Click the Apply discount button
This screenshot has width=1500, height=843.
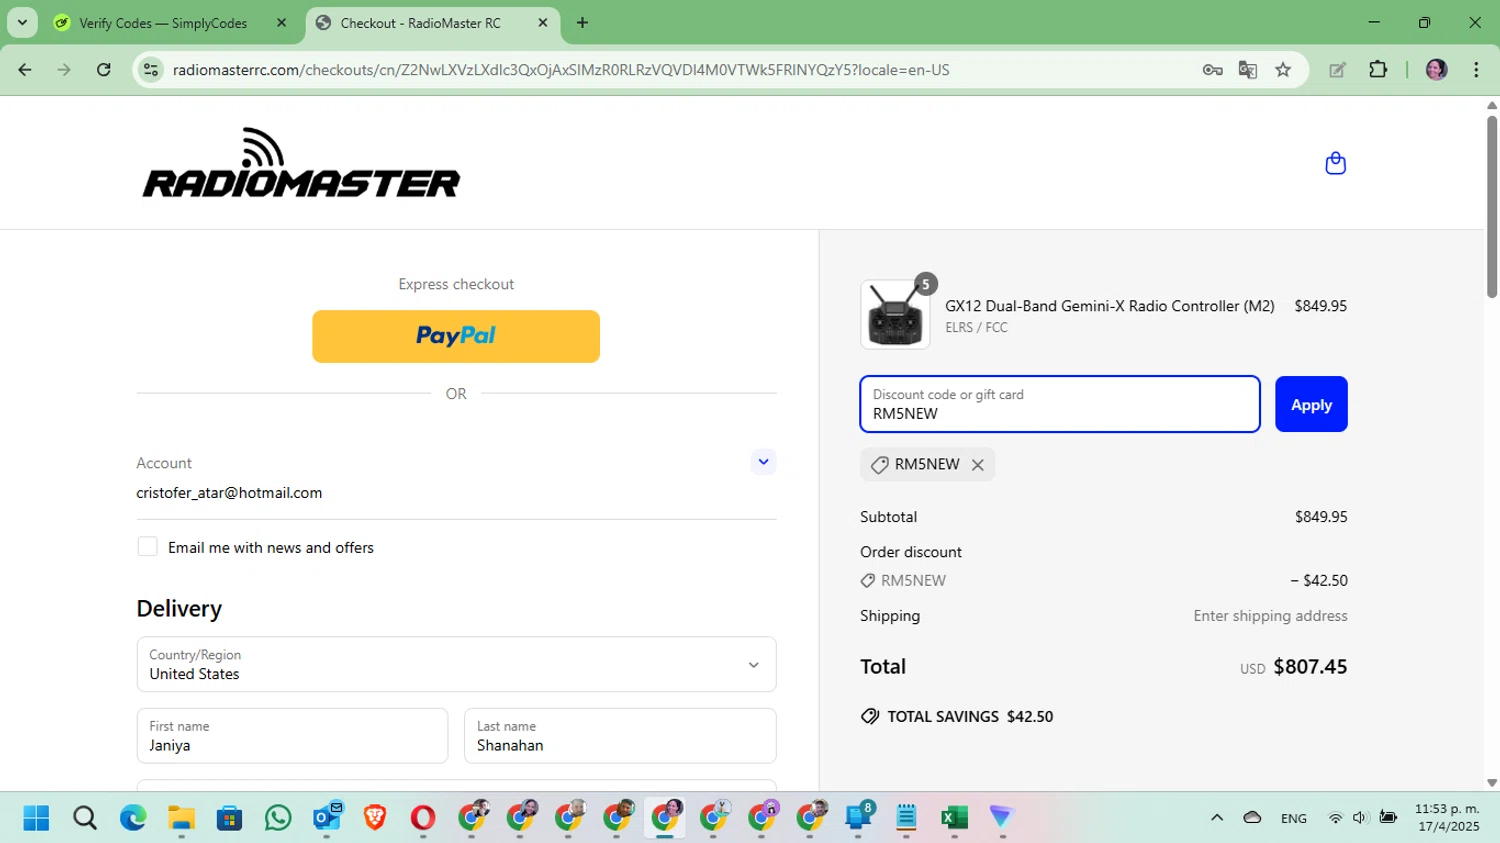1311,404
